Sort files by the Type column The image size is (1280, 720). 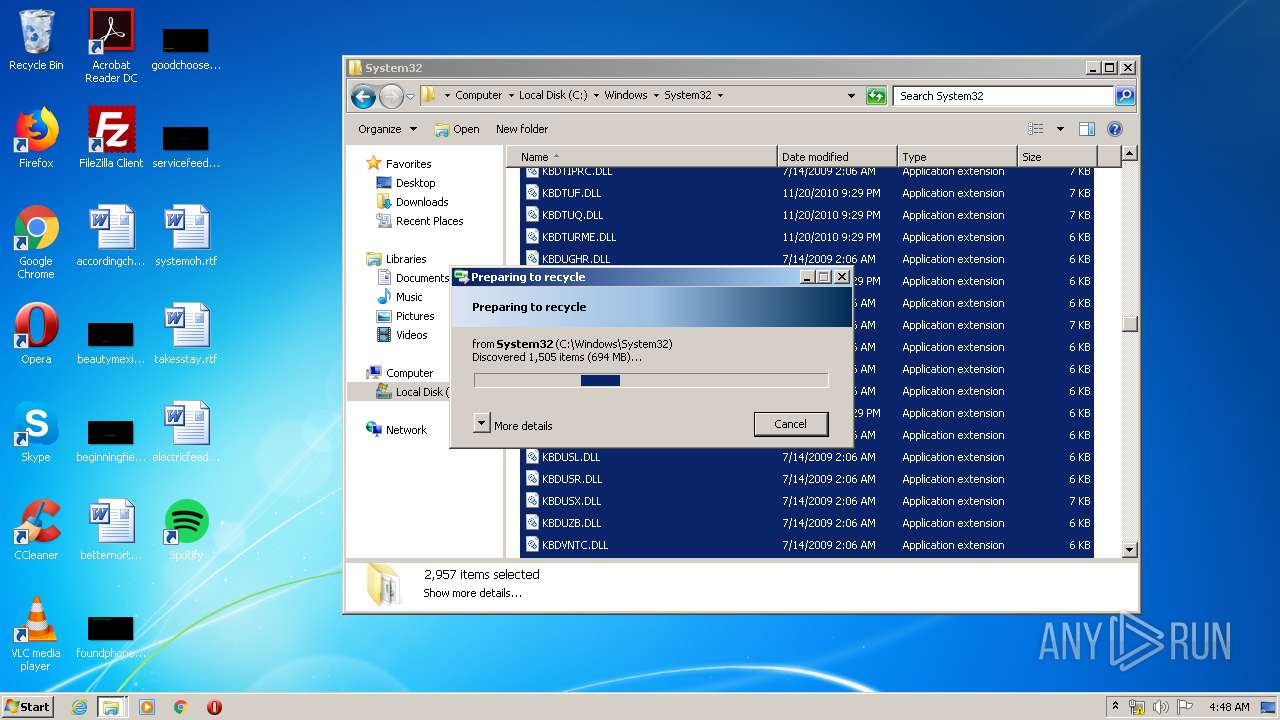957,157
